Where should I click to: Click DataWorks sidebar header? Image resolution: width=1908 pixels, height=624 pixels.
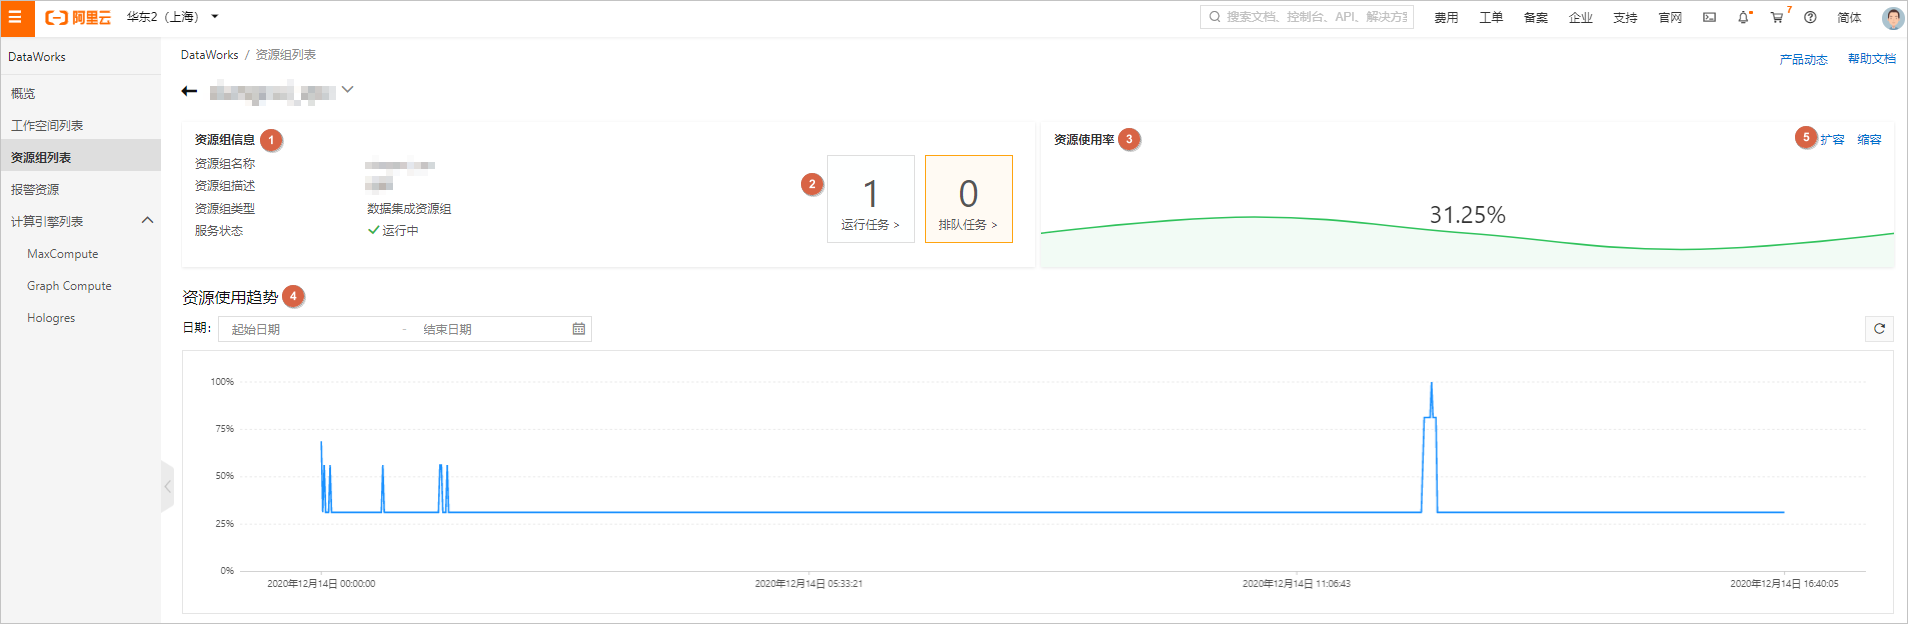pyautogui.click(x=37, y=57)
